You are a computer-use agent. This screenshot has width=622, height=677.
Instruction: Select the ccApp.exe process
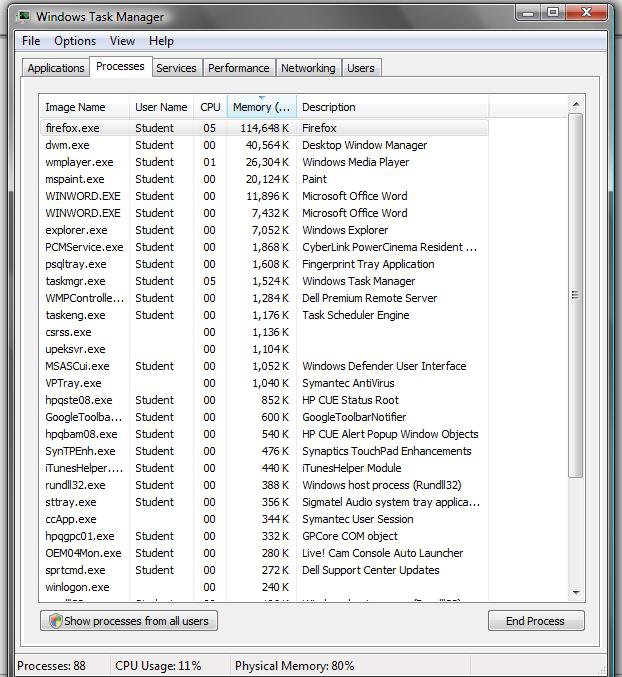pyautogui.click(x=264, y=519)
